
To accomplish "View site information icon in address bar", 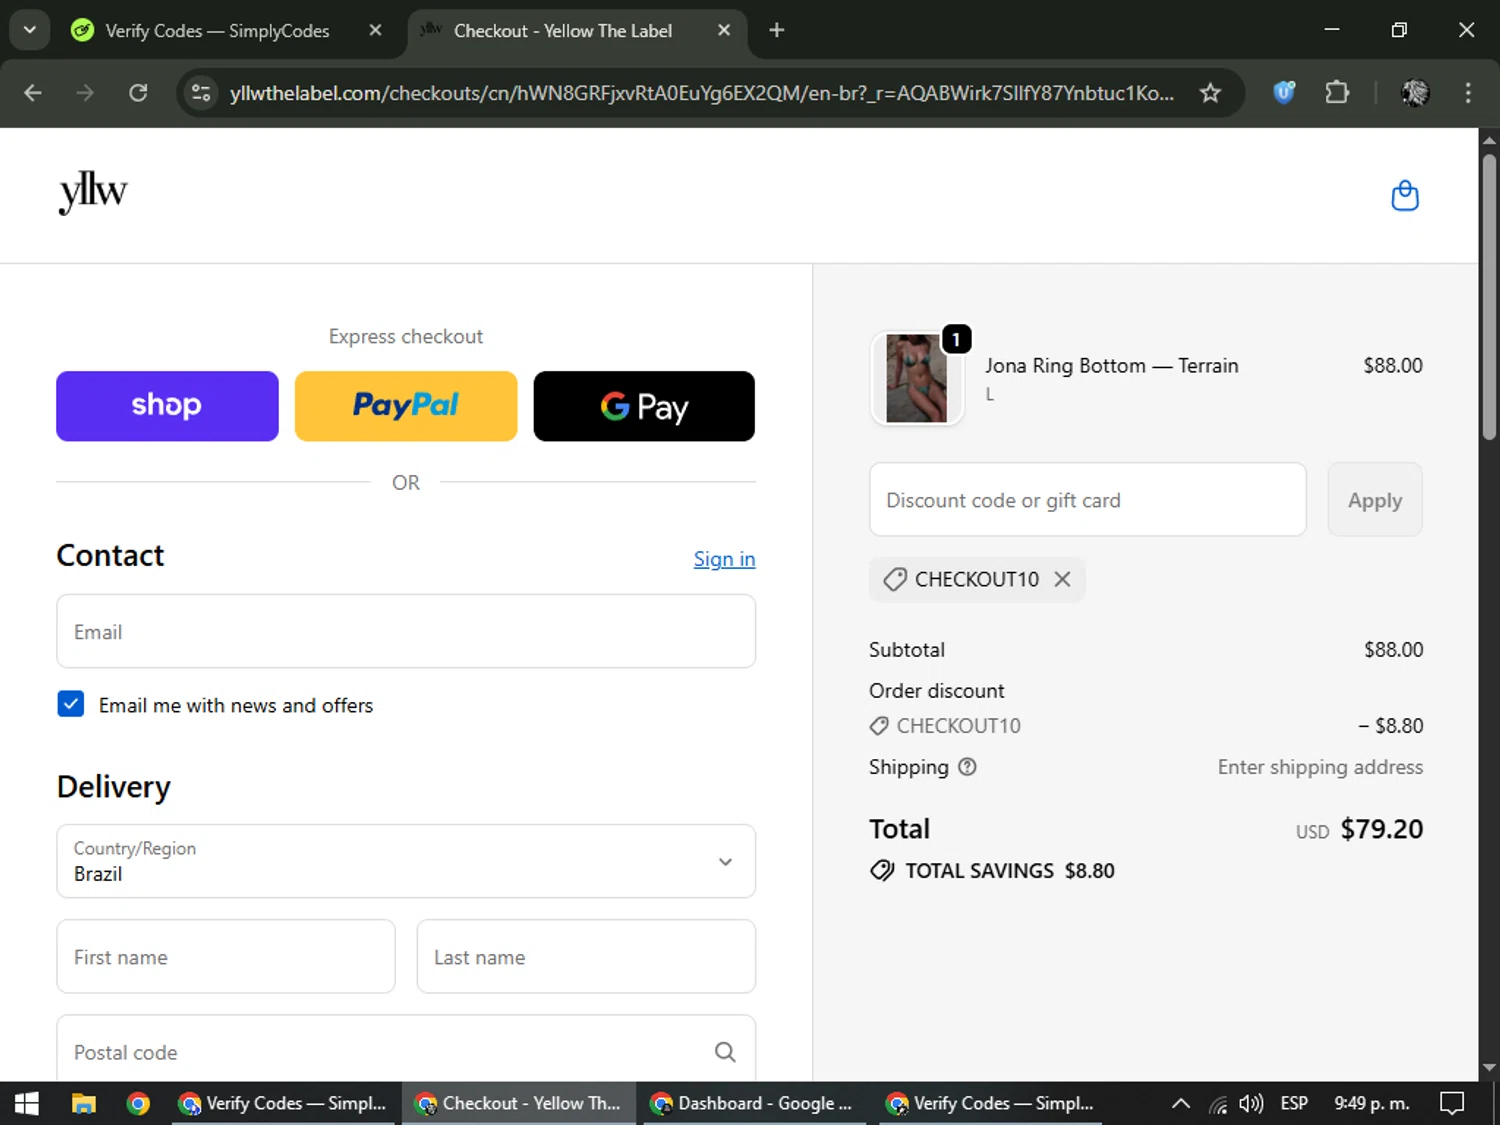I will click(201, 93).
